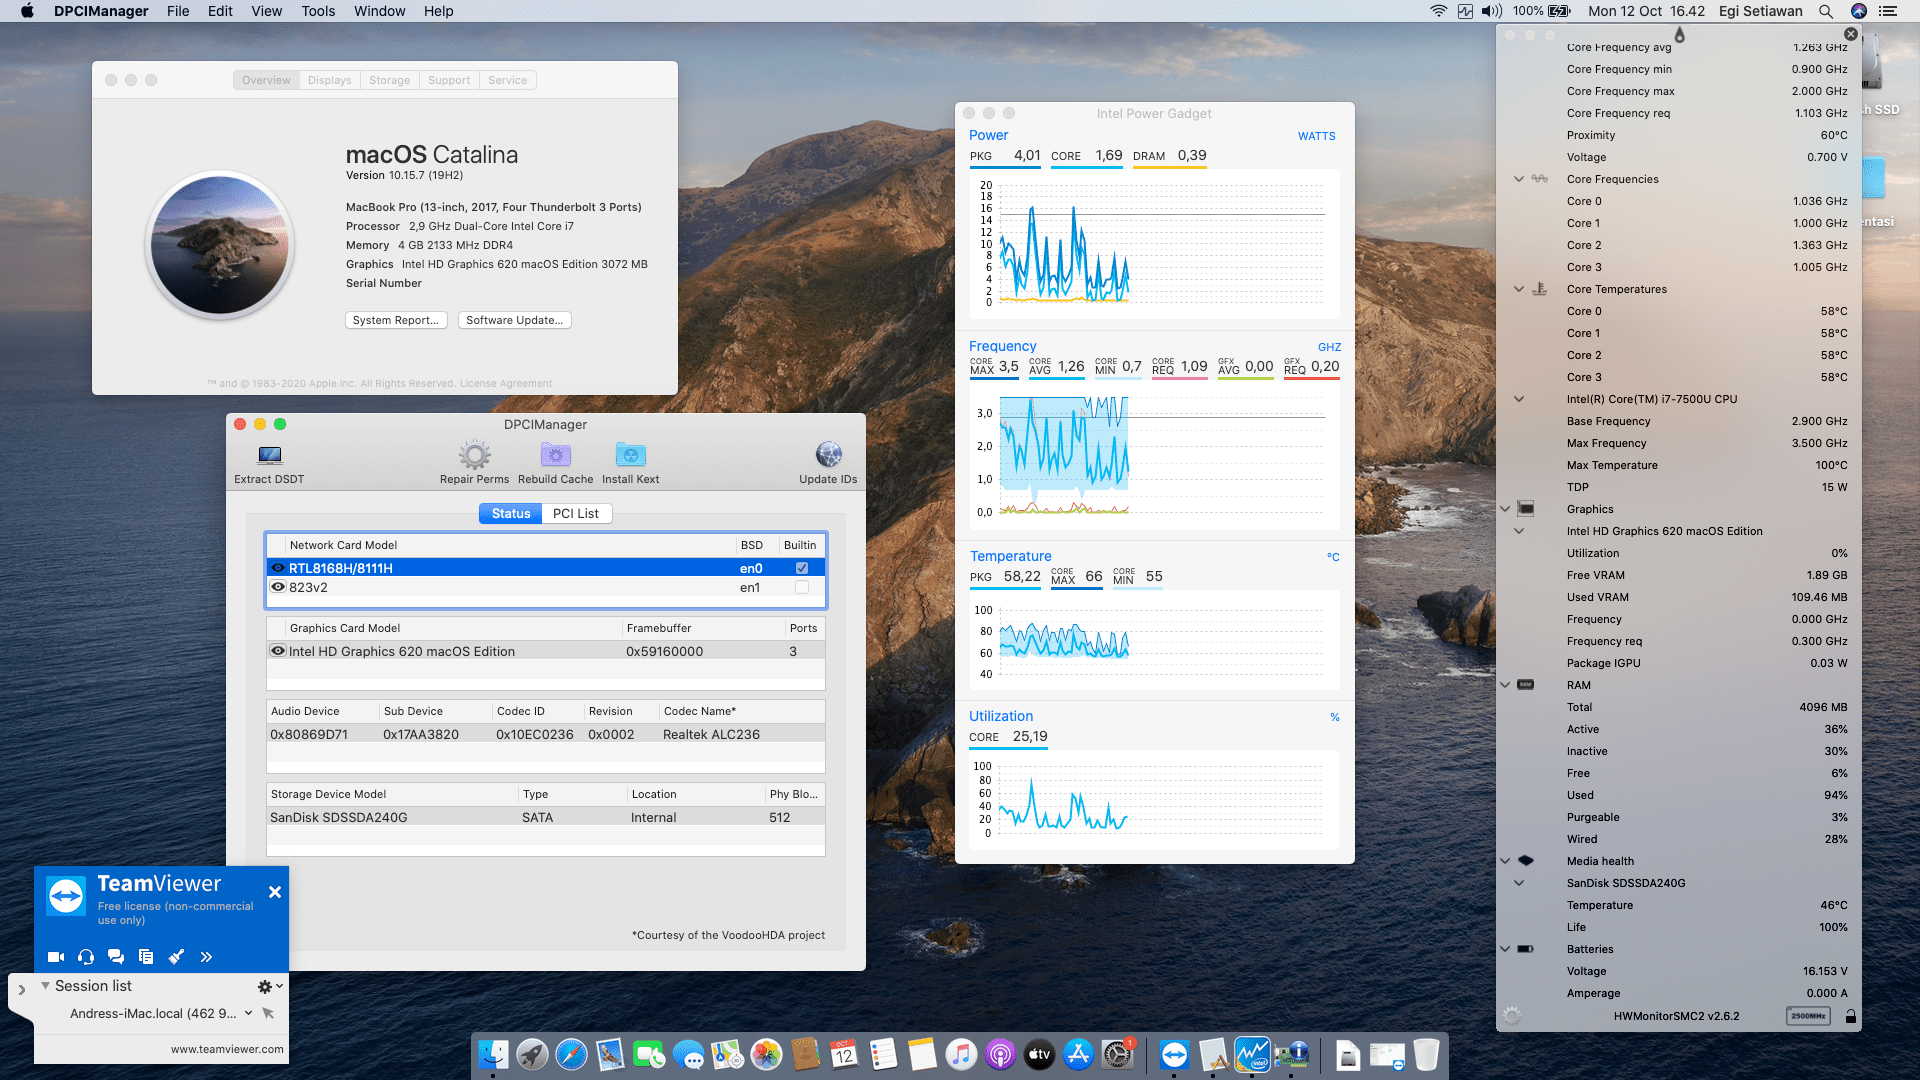Click the Extract DSDT toolbar icon

tap(269, 456)
